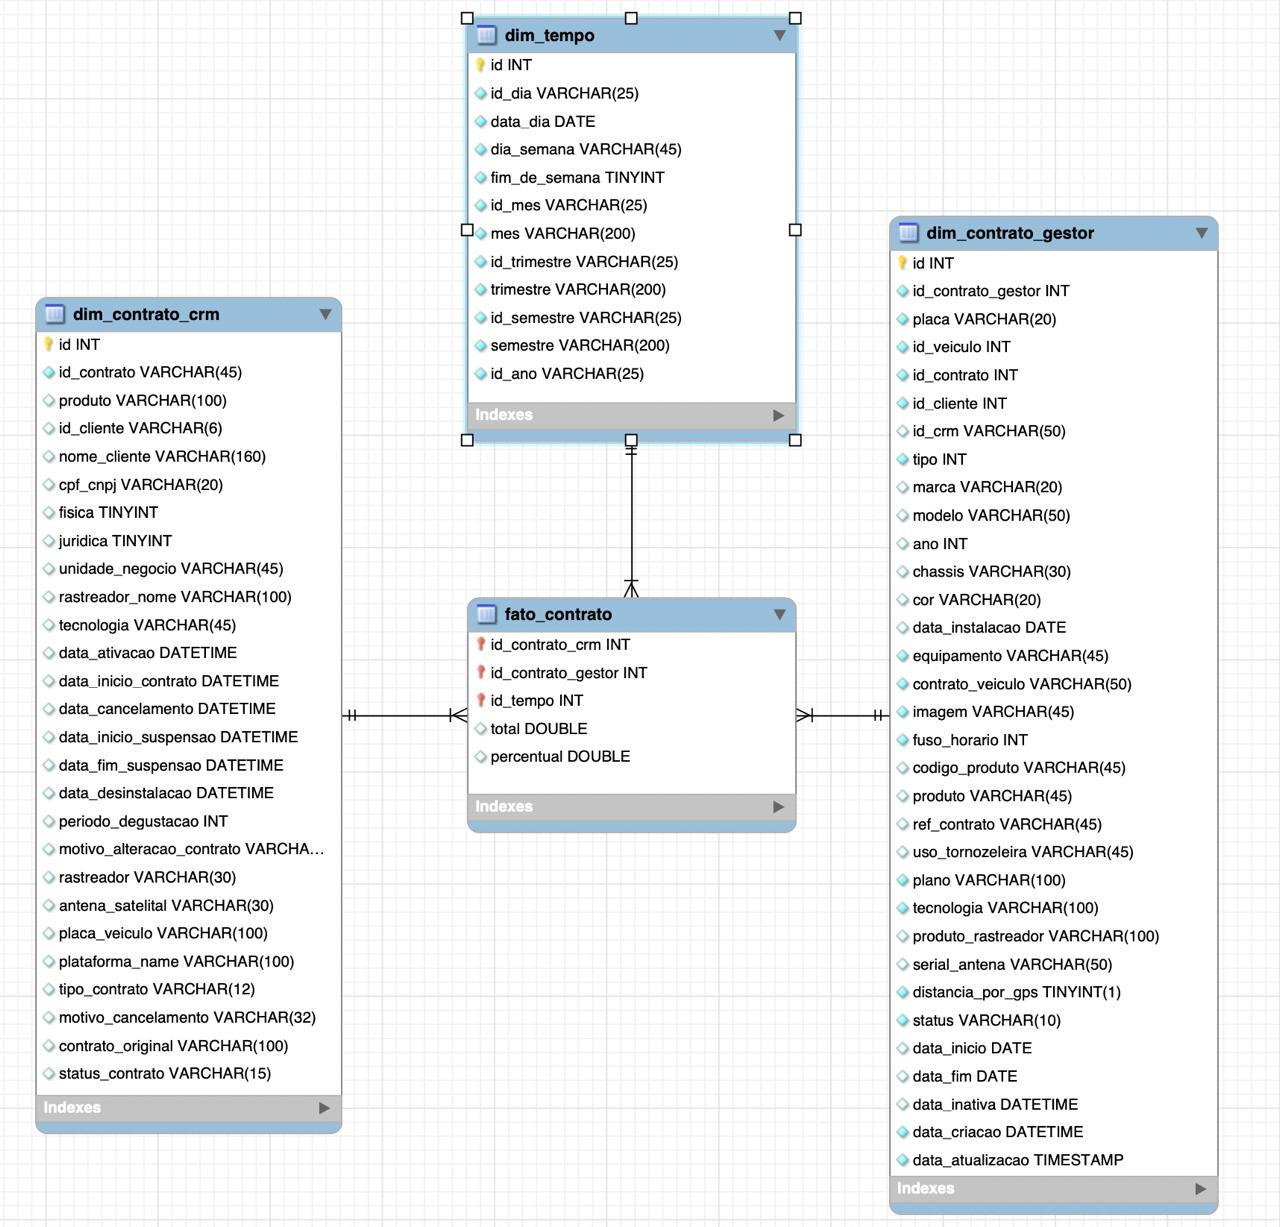
Task: Select column motivo_cancelamento VARCHAR(32)
Action: click(x=189, y=1018)
